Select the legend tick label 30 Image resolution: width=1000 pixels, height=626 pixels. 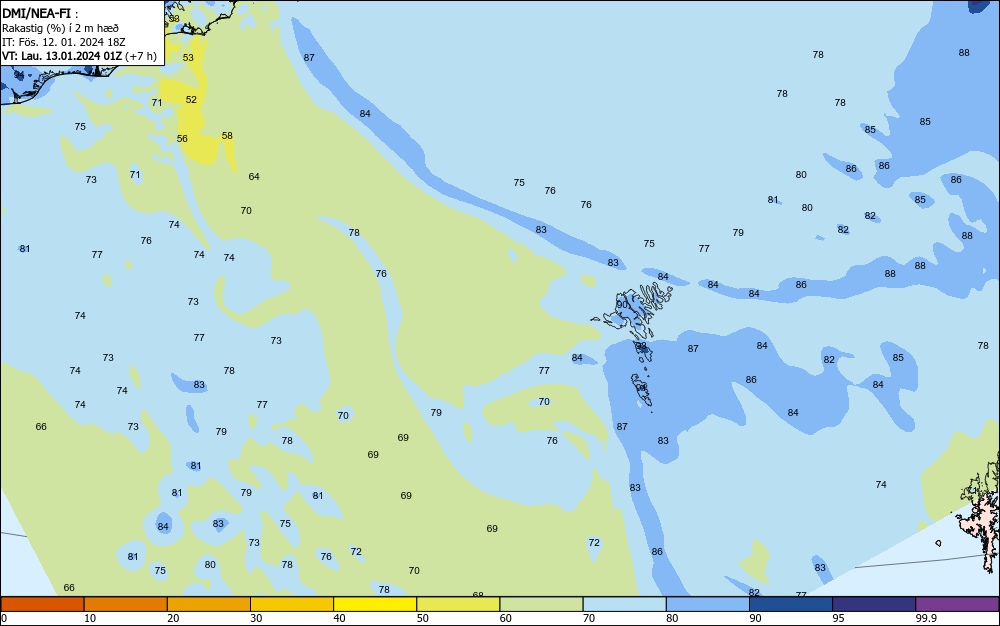(x=256, y=618)
